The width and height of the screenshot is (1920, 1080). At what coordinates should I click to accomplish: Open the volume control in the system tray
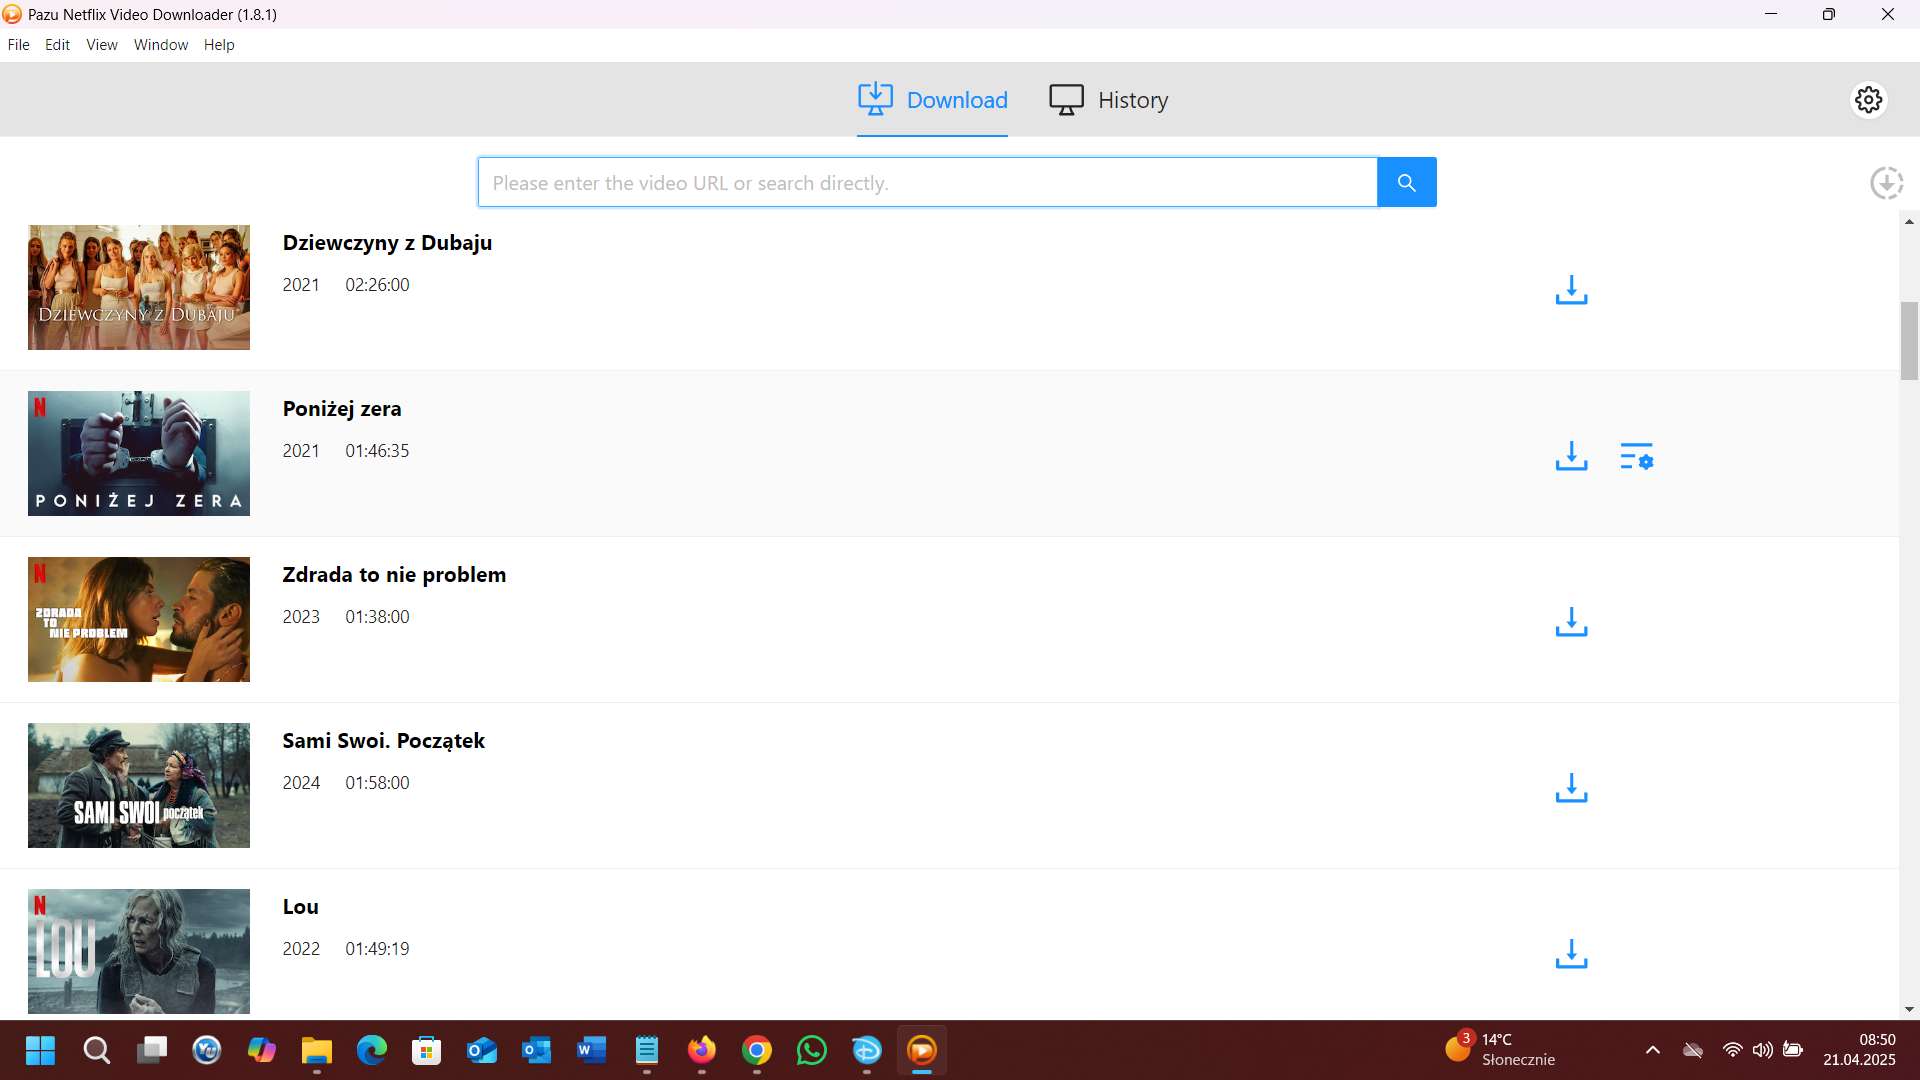pyautogui.click(x=1763, y=1050)
